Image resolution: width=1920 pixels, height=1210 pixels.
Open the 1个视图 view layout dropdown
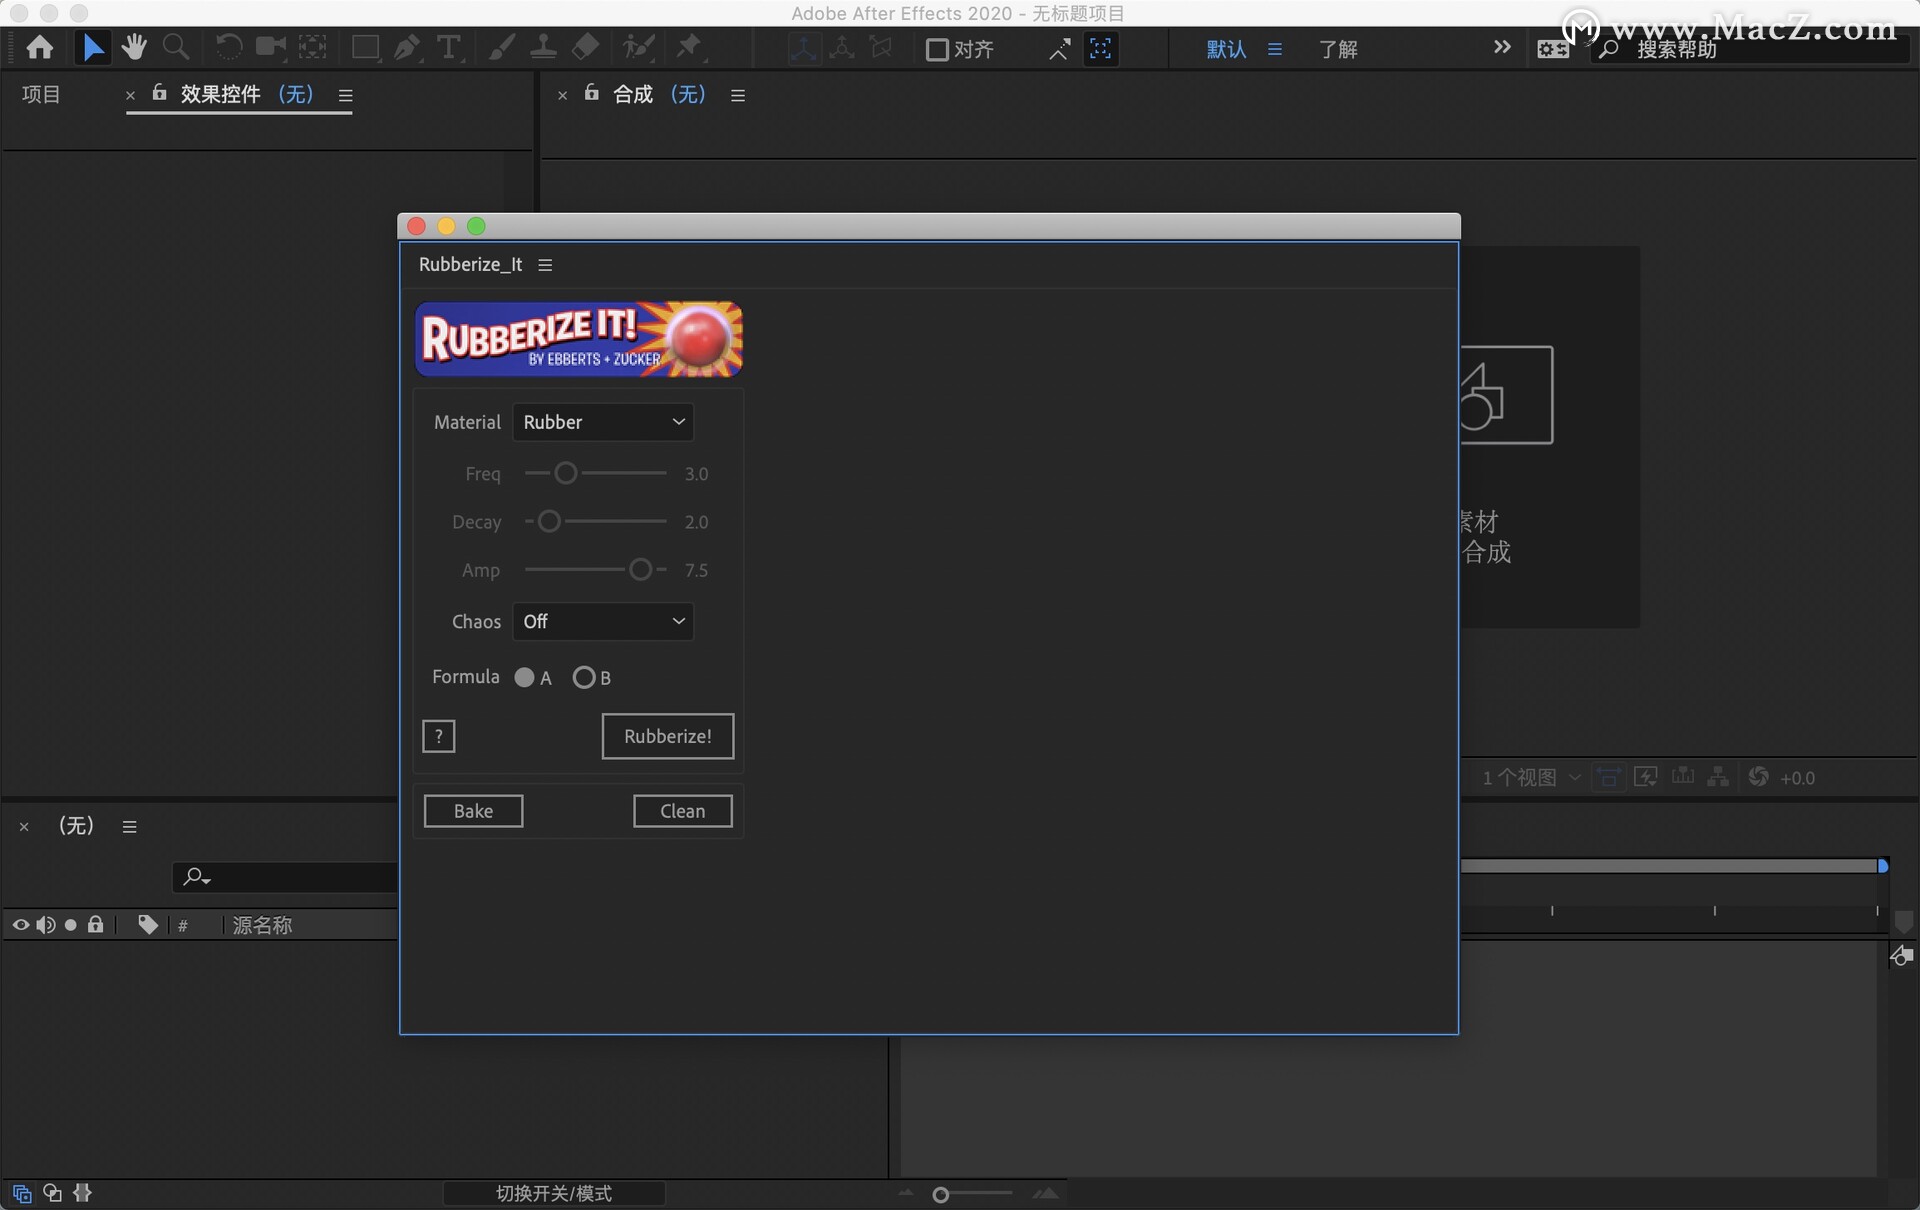[x=1532, y=777]
